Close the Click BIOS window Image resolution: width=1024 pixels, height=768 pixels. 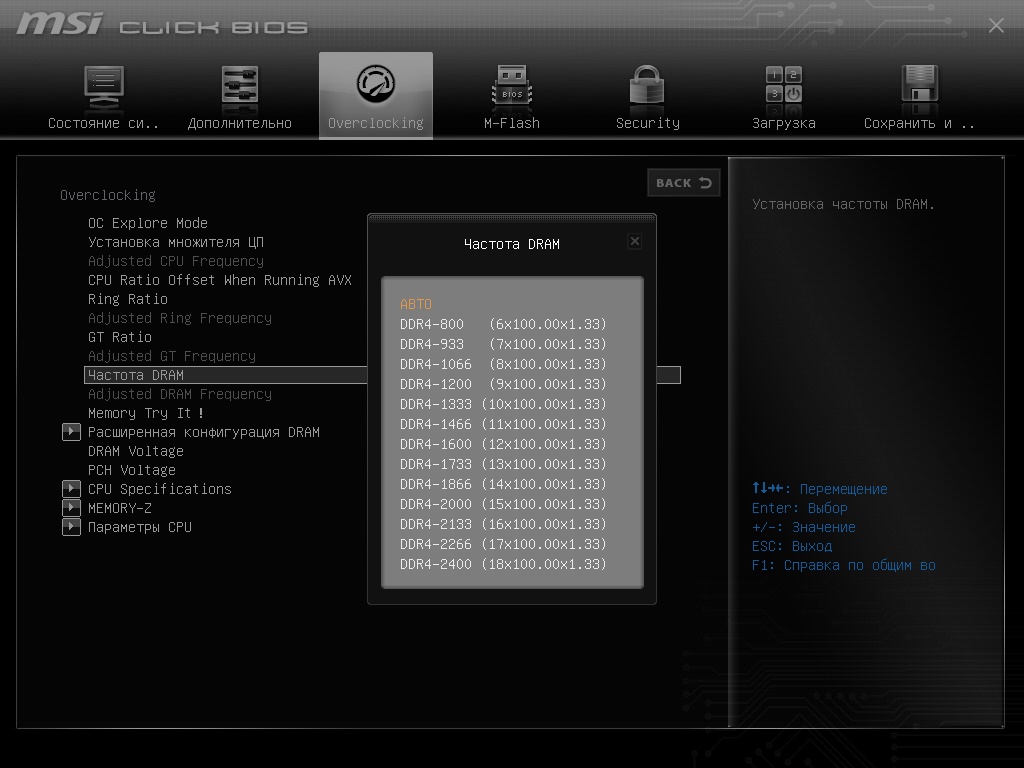[996, 25]
